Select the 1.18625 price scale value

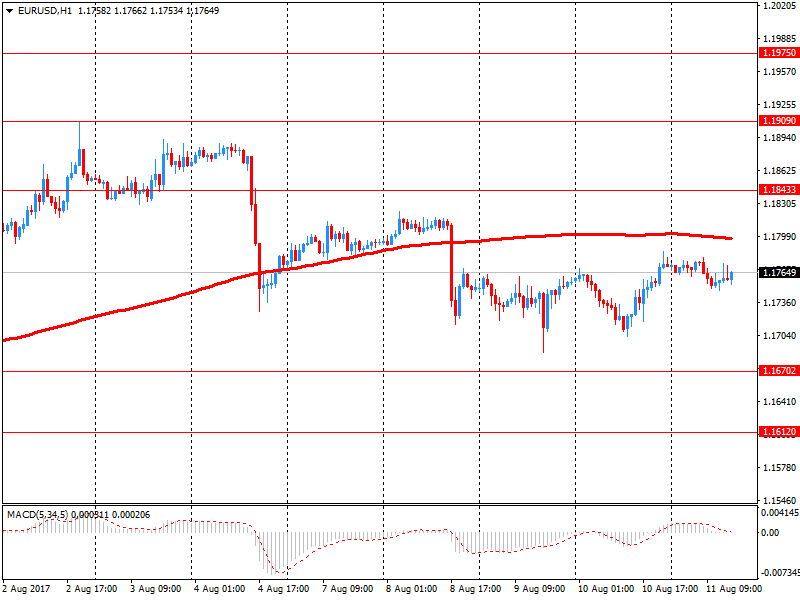[x=780, y=171]
